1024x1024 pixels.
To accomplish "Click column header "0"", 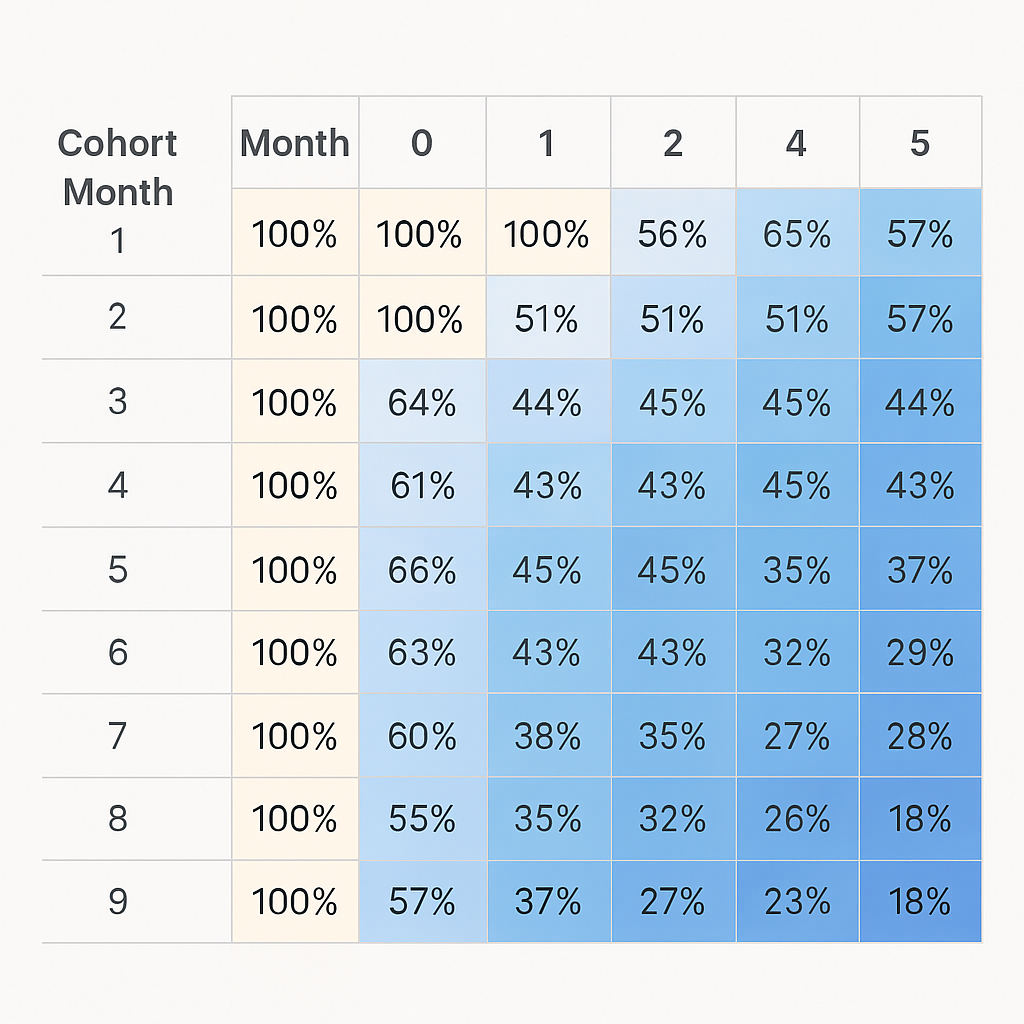I will [422, 143].
